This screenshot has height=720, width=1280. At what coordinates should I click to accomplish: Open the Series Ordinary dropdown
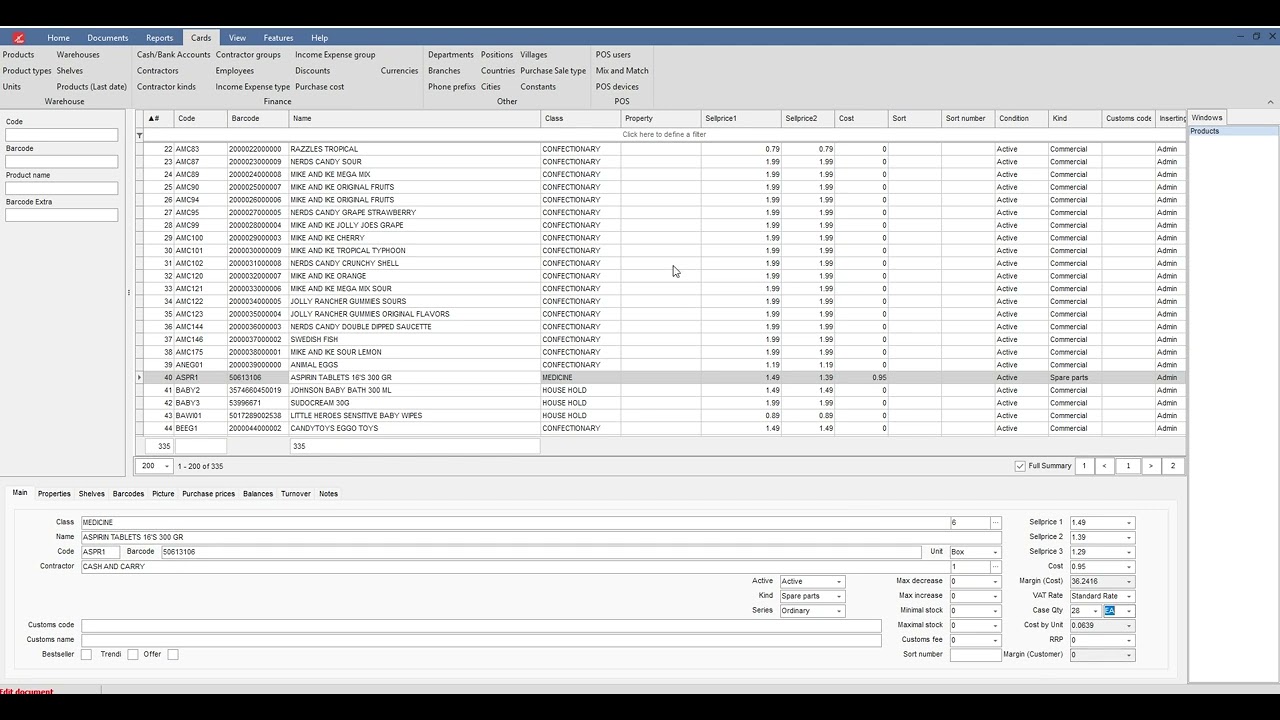[x=839, y=611]
